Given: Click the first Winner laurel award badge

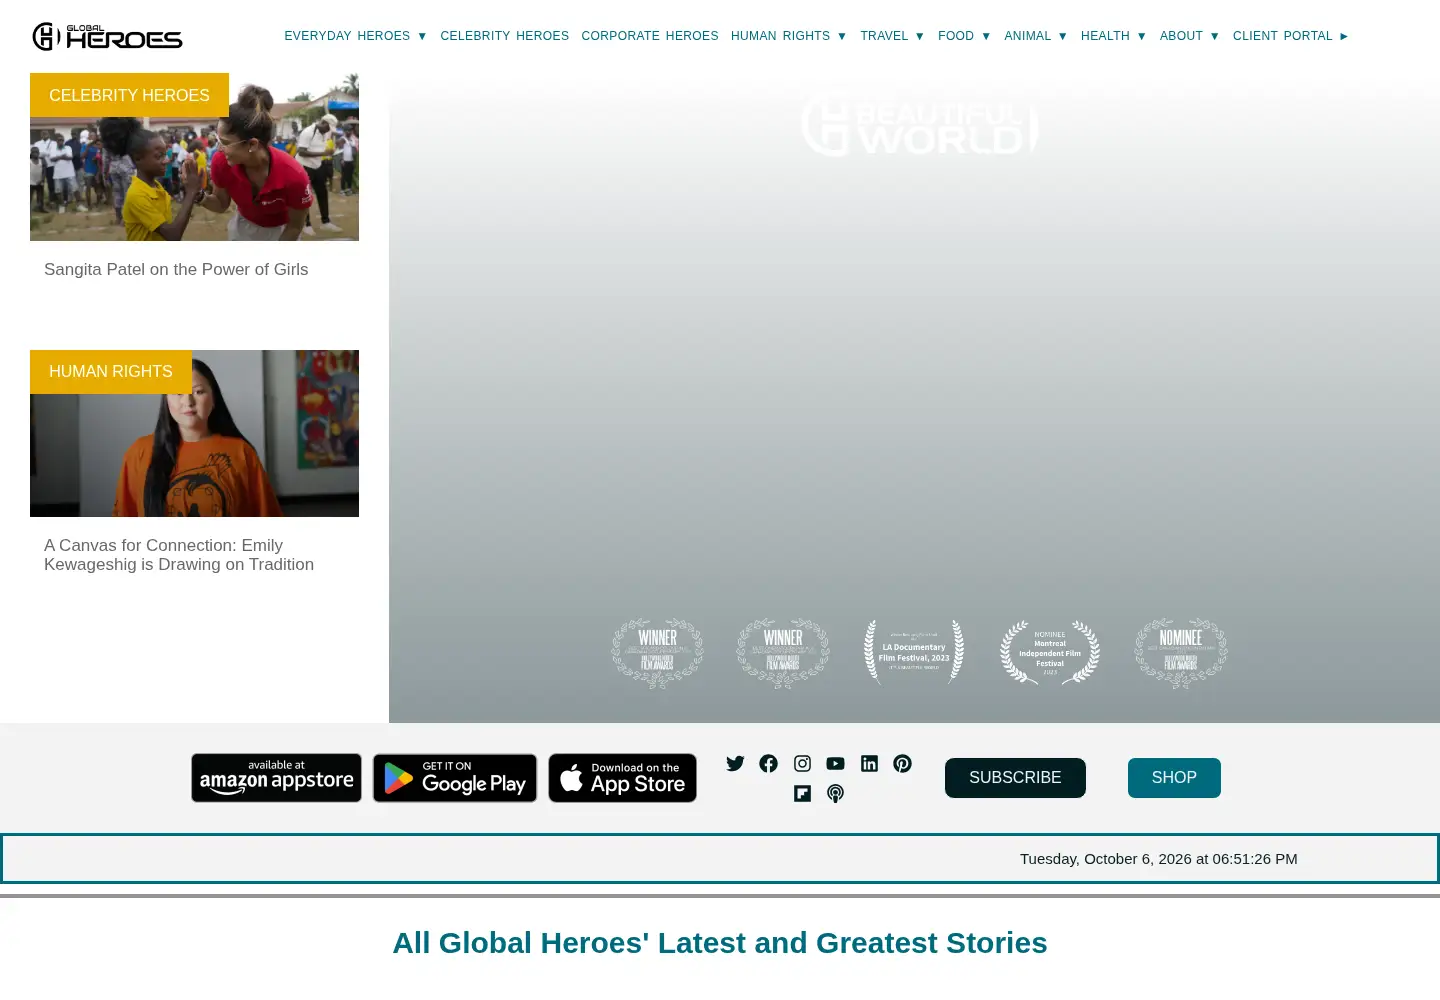Looking at the screenshot, I should 657,653.
